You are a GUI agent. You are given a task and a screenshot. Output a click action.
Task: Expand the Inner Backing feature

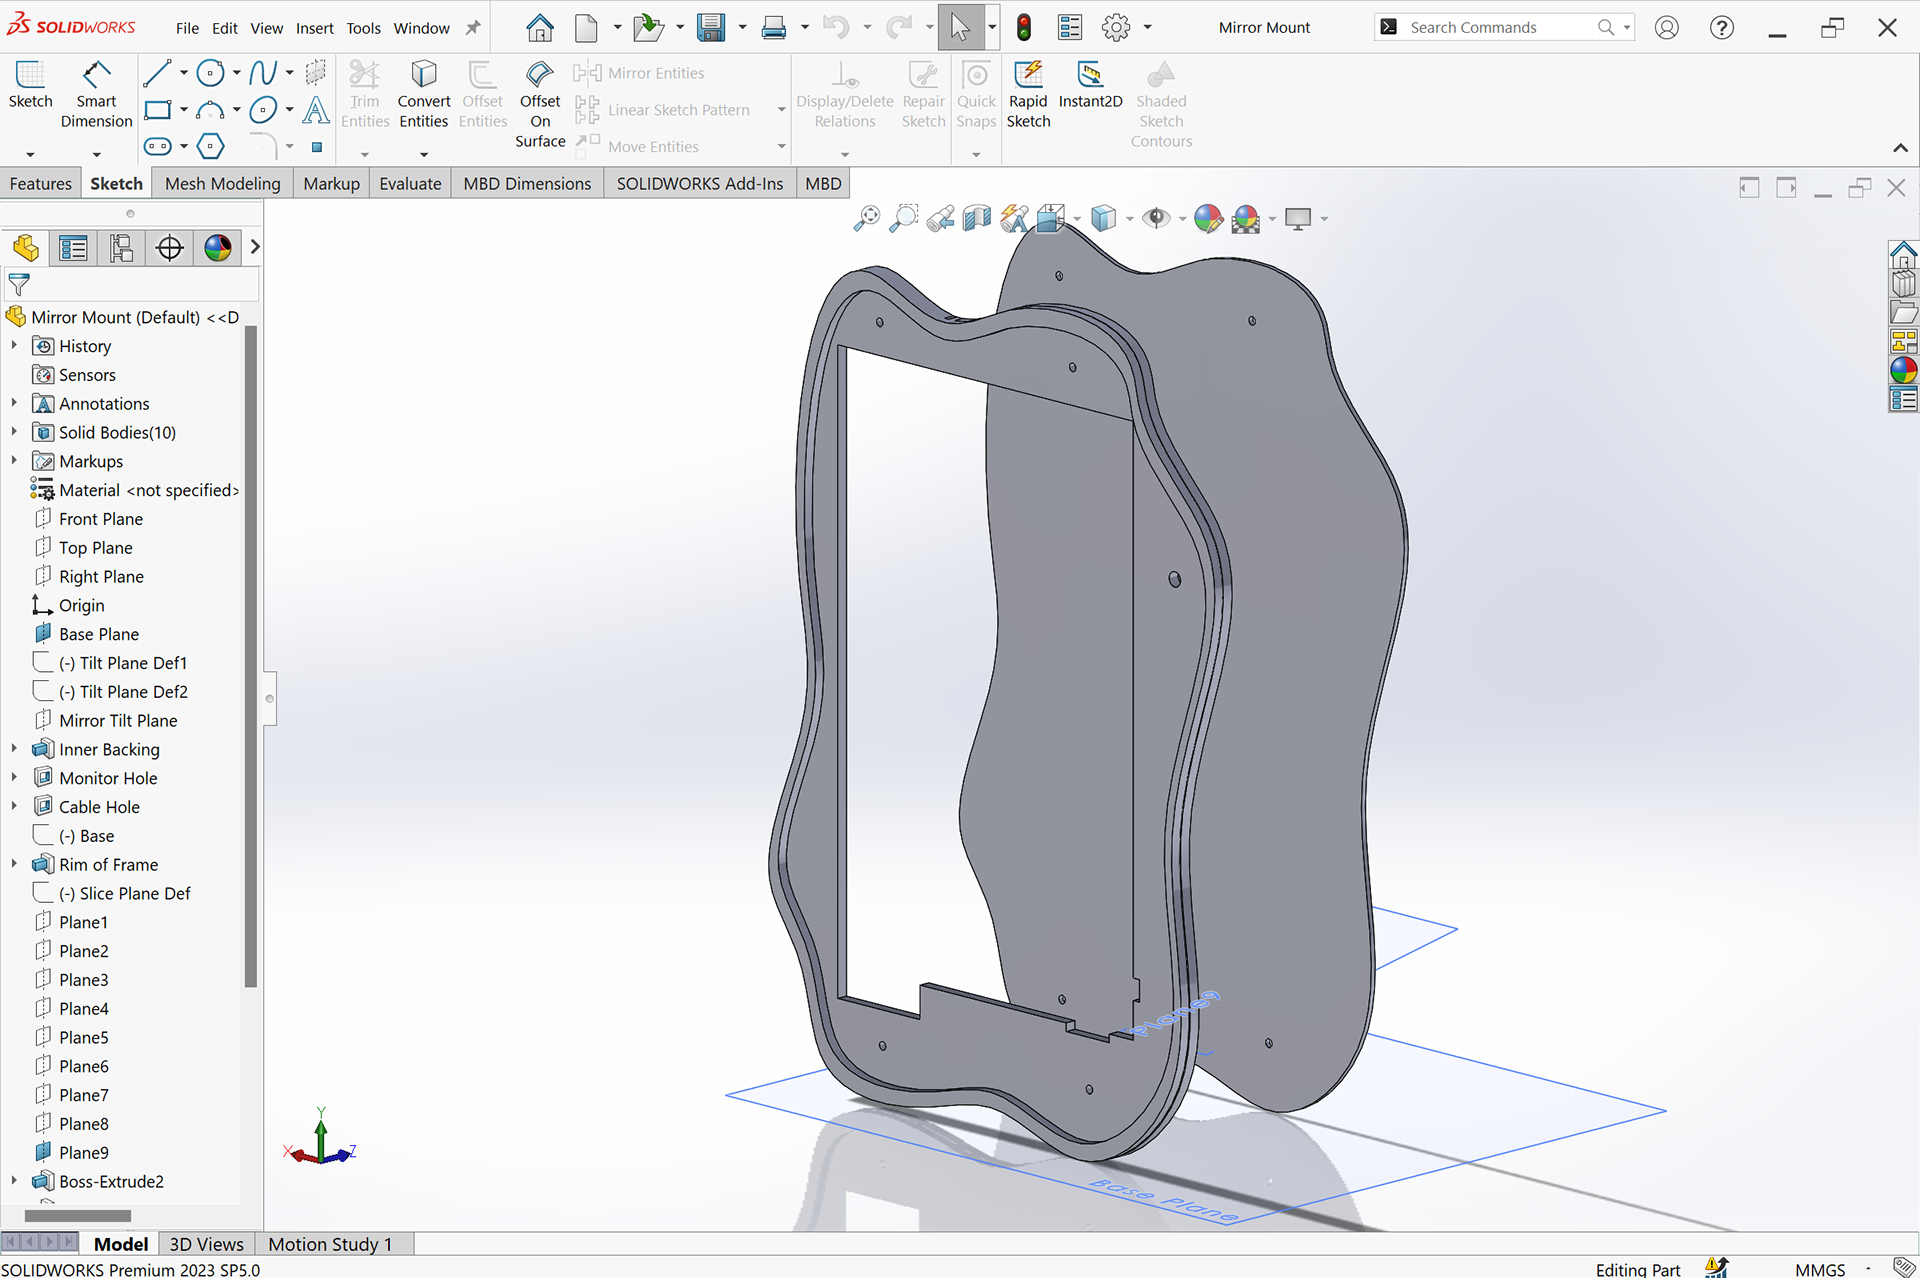point(14,749)
